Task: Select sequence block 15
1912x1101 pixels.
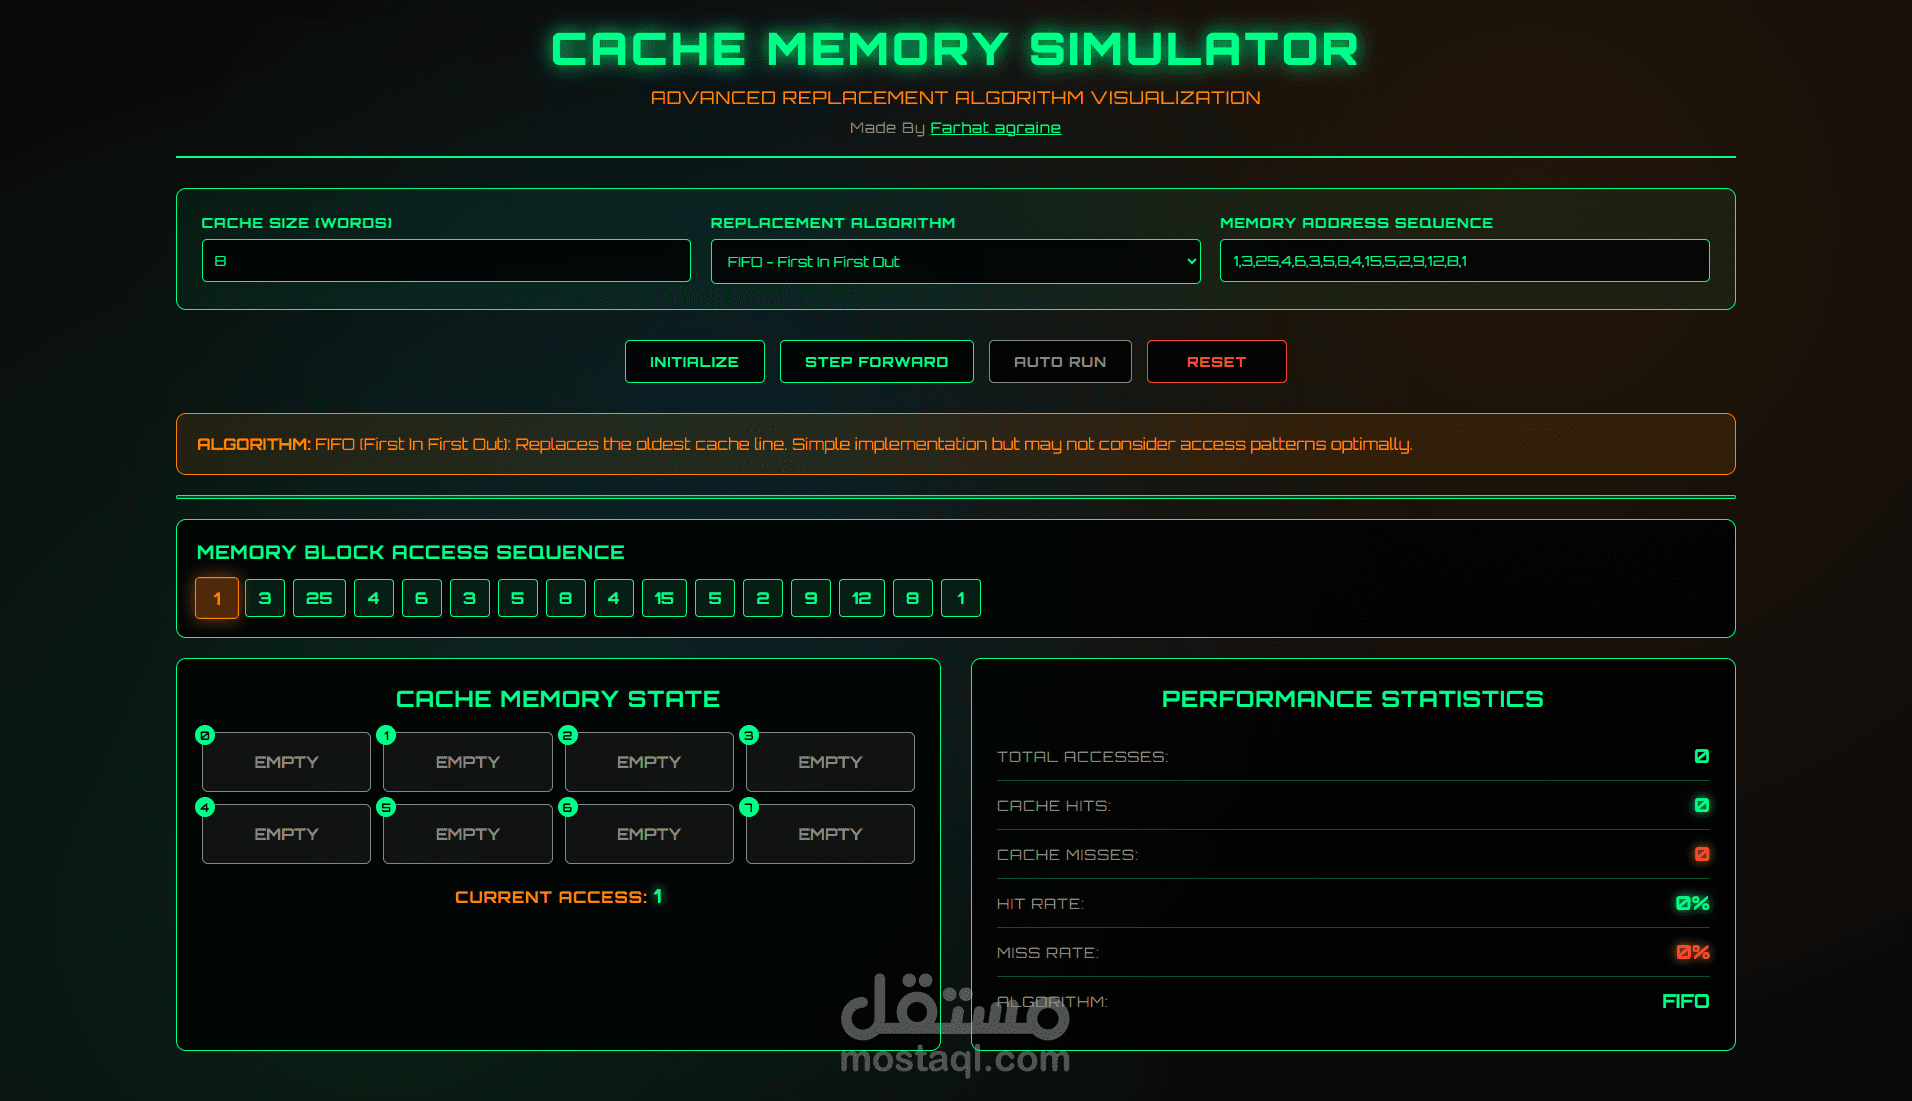Action: coord(664,598)
